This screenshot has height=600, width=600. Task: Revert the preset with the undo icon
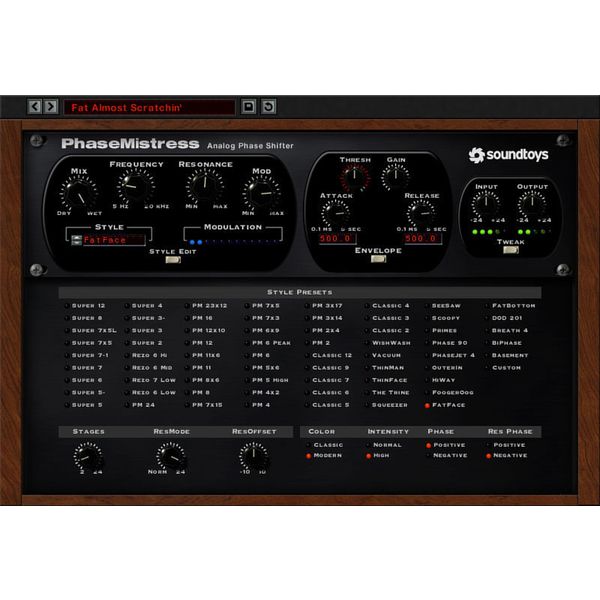point(268,106)
